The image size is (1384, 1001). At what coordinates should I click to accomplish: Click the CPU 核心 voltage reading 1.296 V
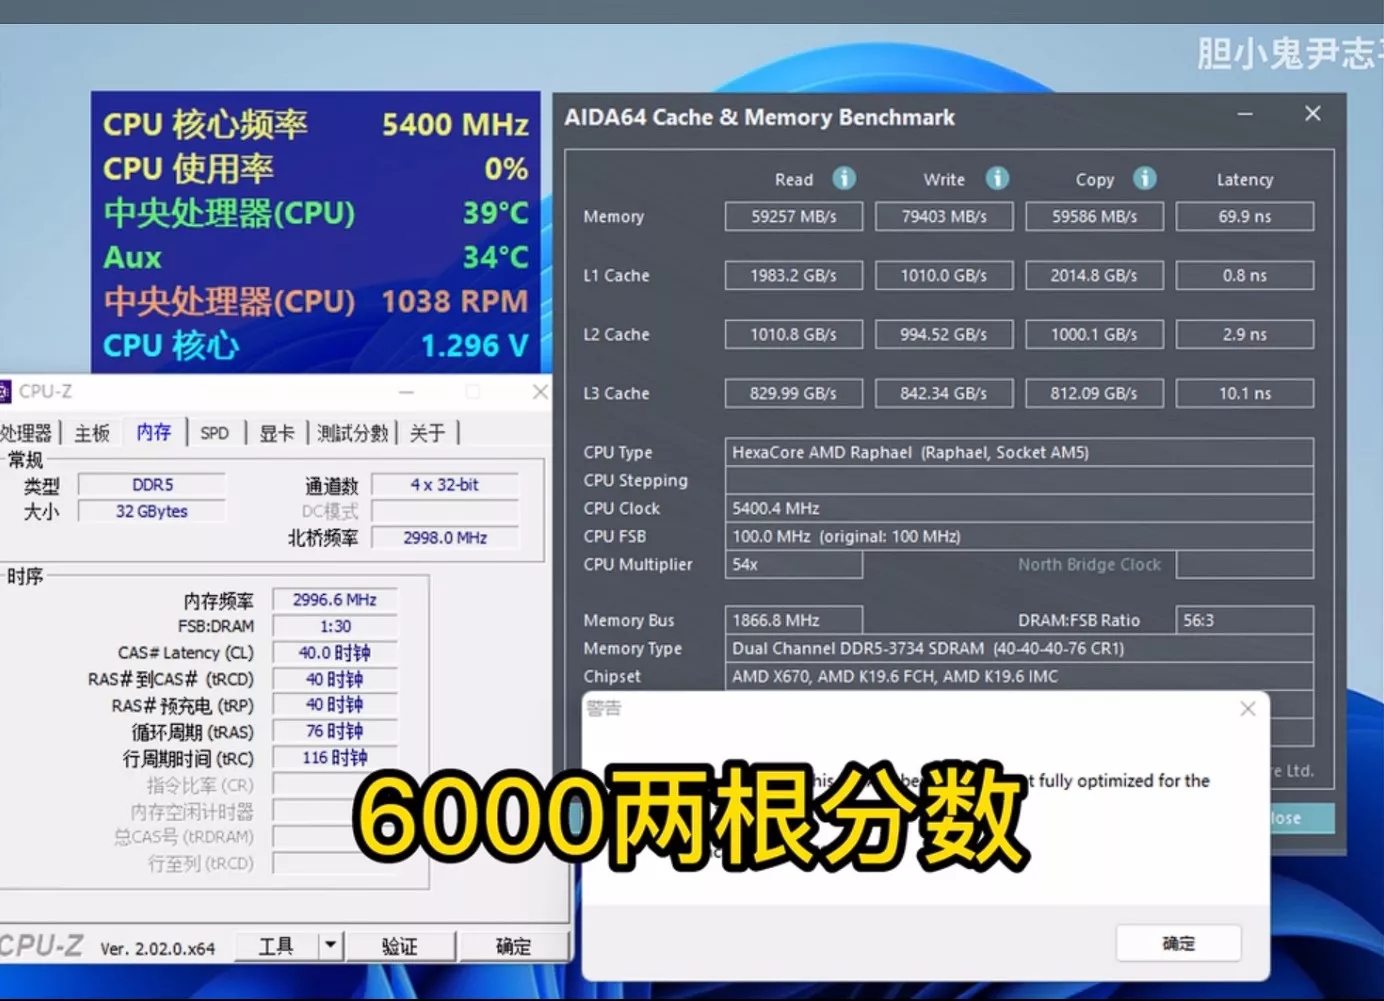(475, 346)
